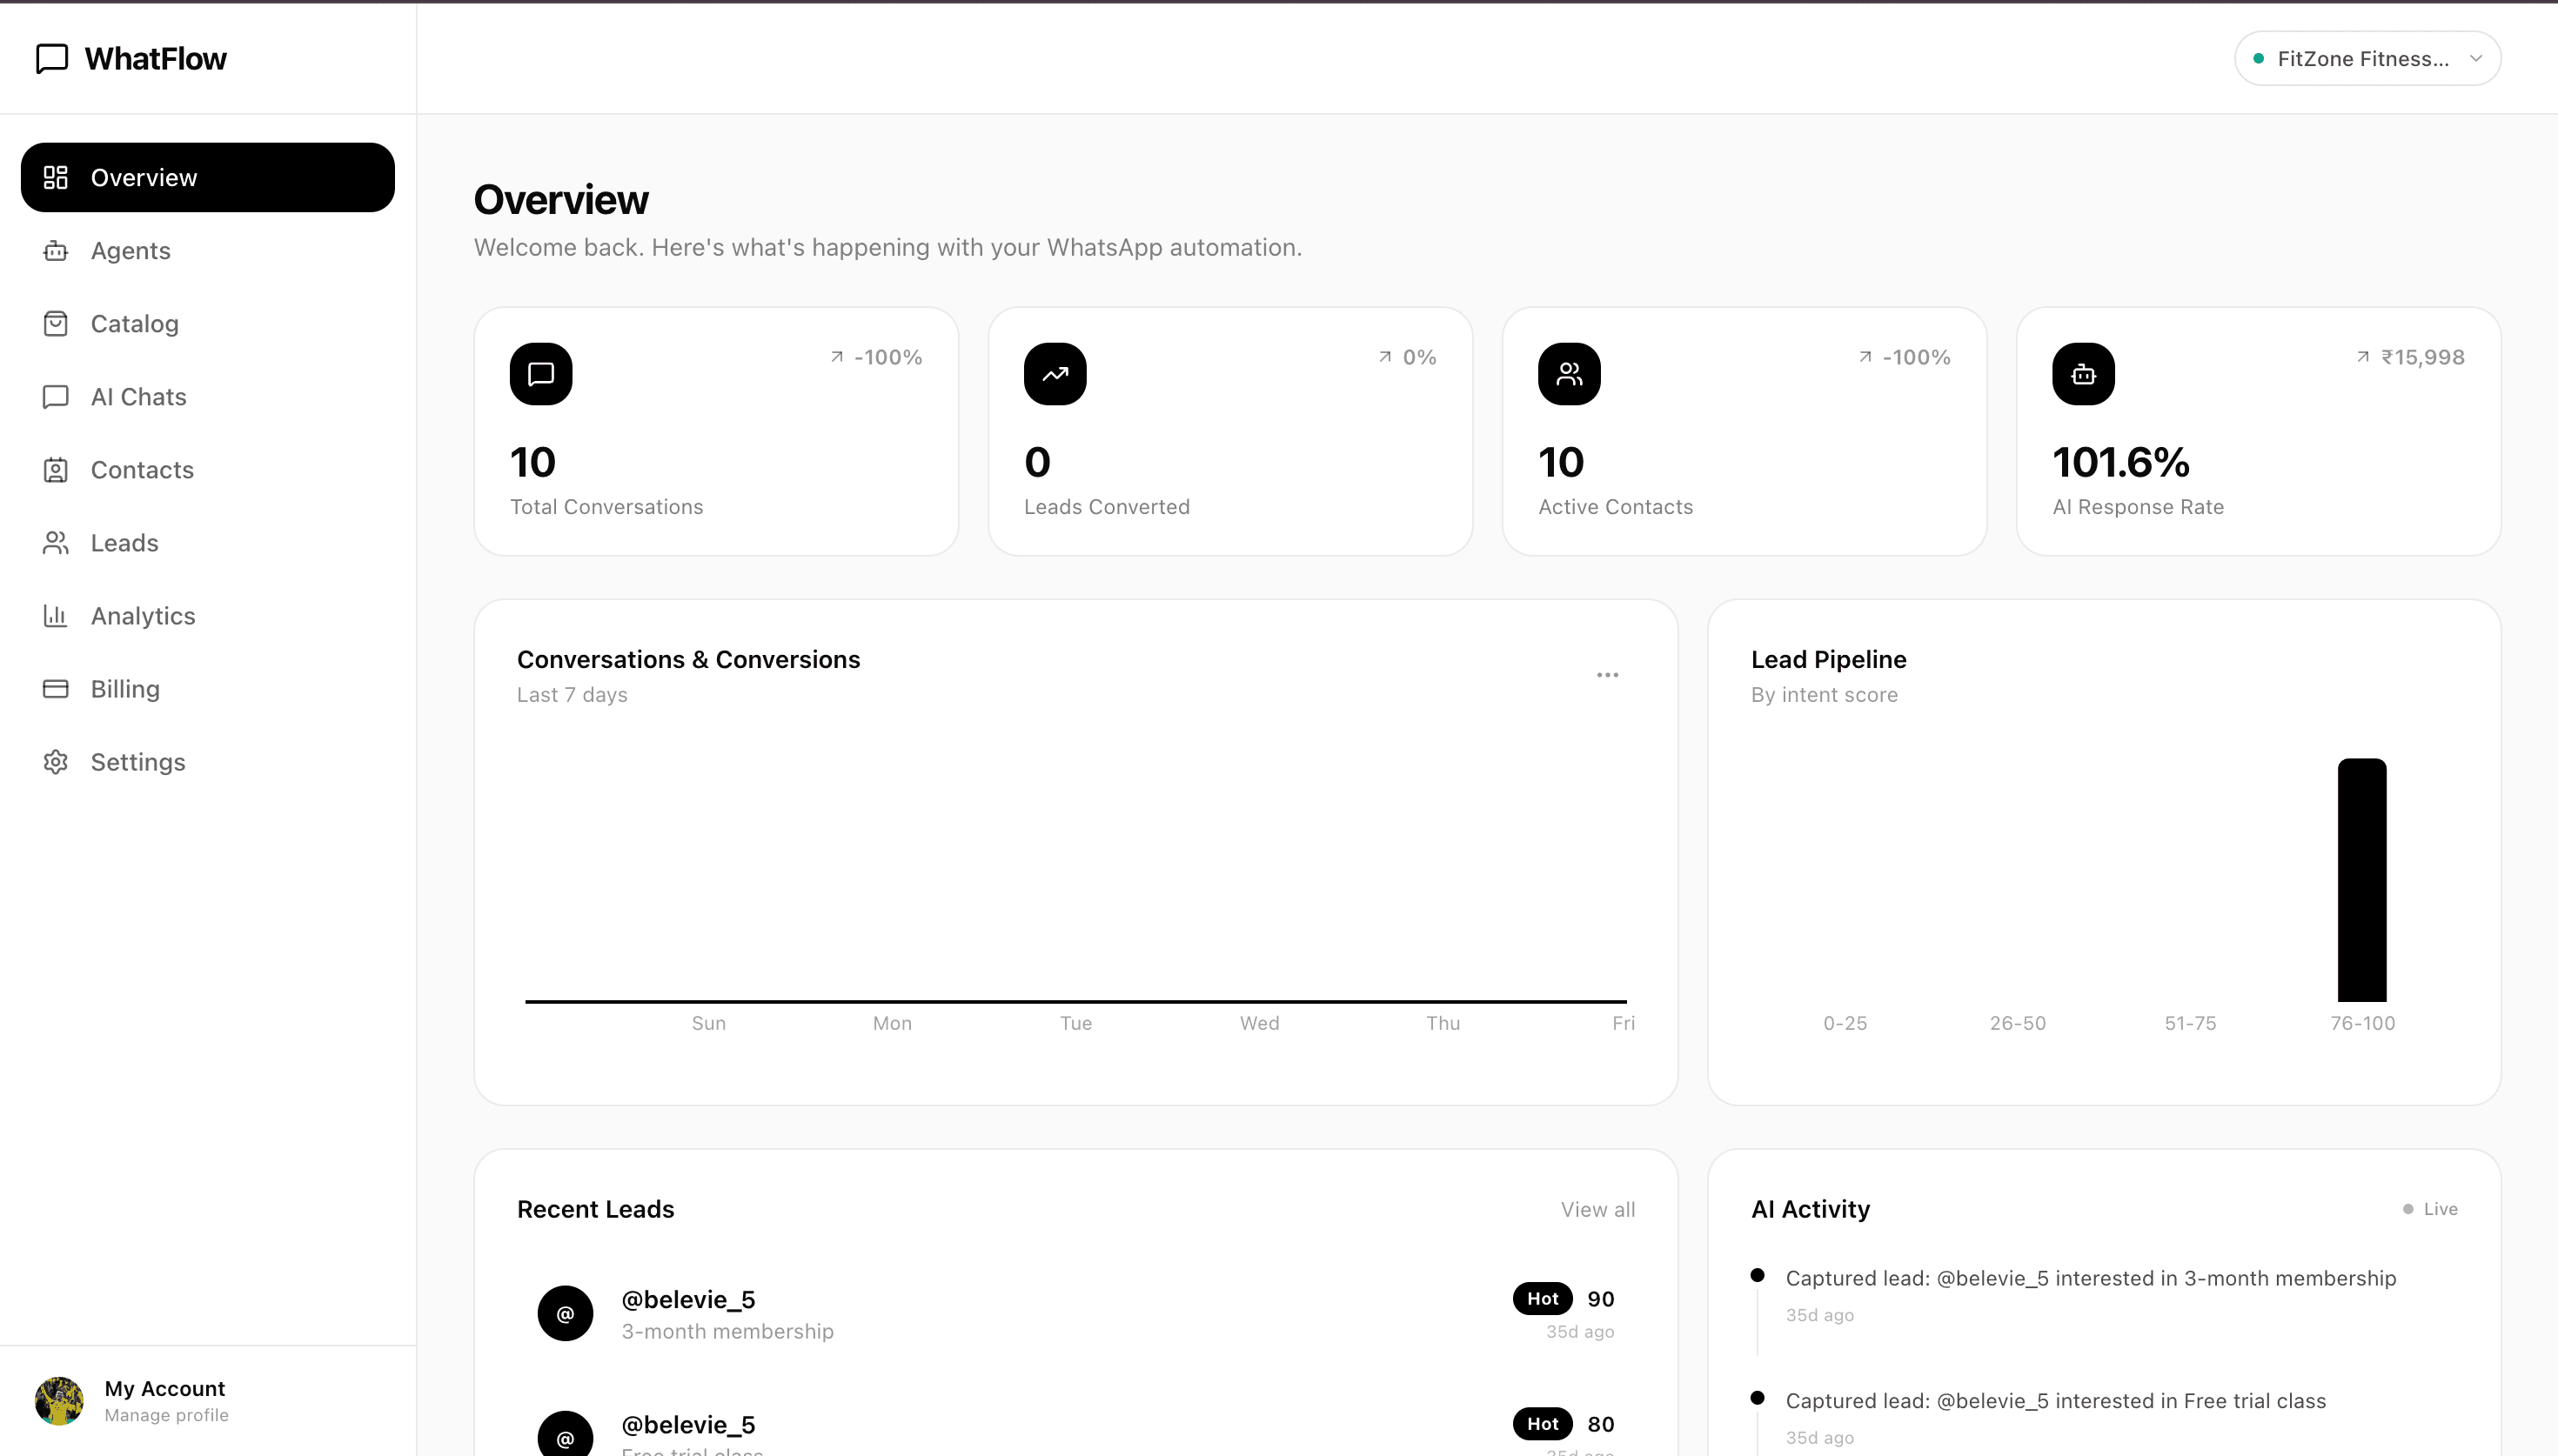This screenshot has width=2558, height=1456.
Task: Click the Last 7 days subtitle
Action: (x=572, y=695)
